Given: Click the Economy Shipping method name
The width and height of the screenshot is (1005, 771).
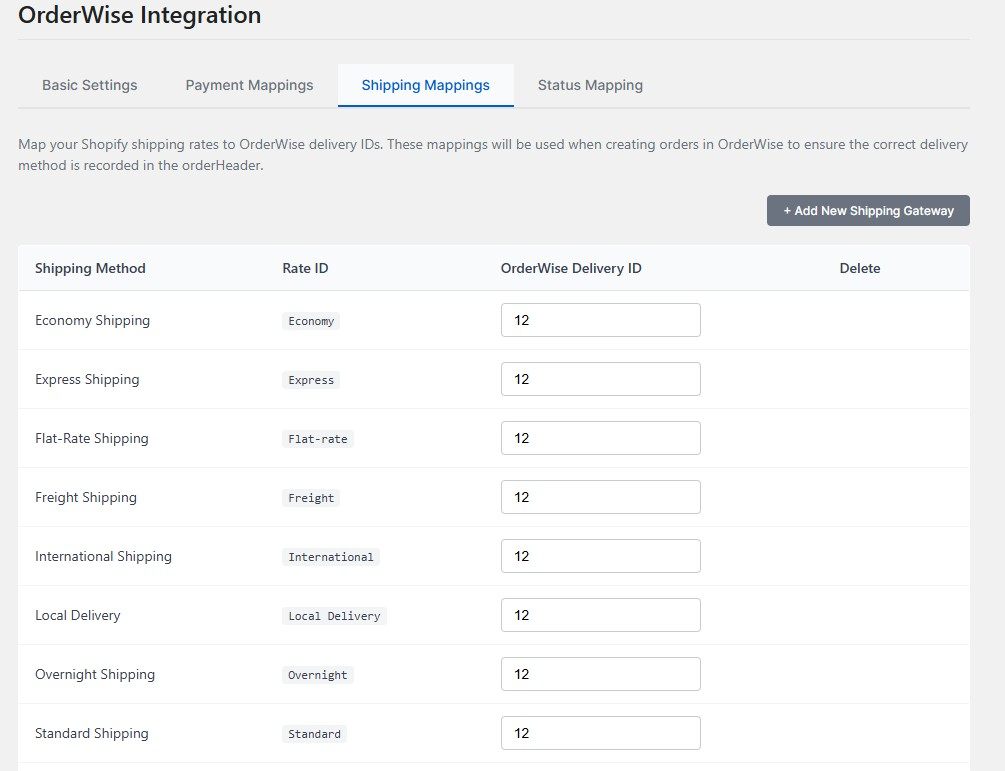Looking at the screenshot, I should (92, 320).
